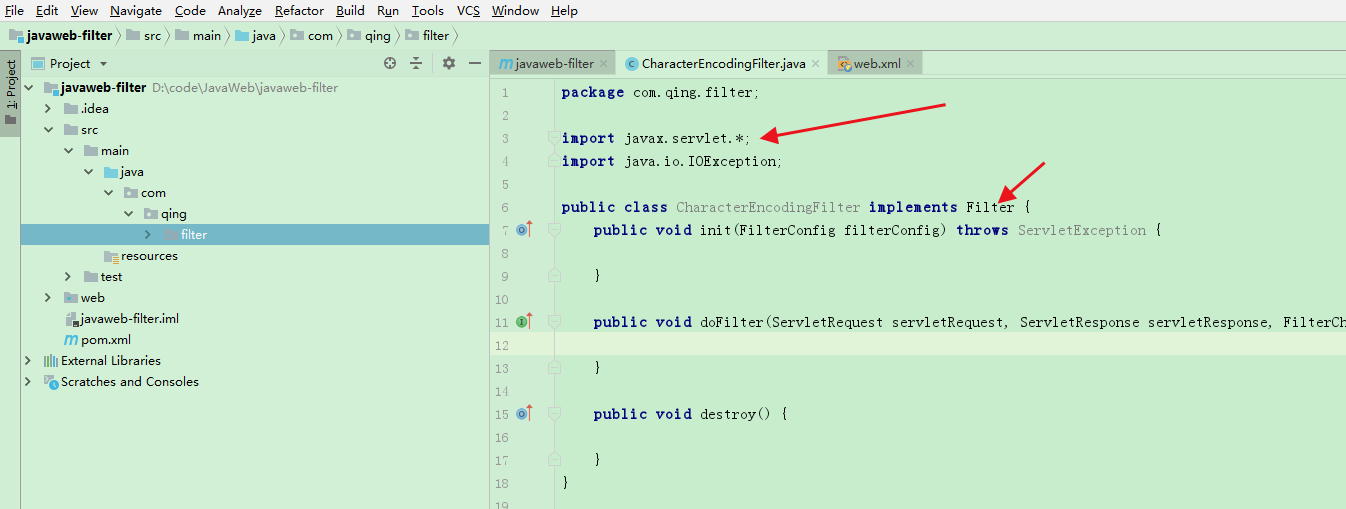Collapse the com package
The image size is (1346, 509).
point(108,193)
